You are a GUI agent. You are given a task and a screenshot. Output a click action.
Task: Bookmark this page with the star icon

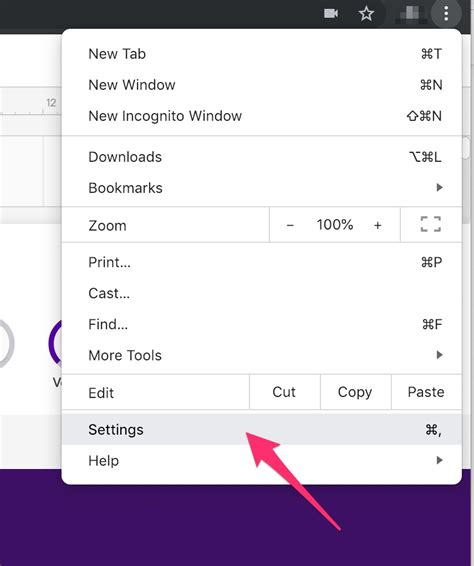point(366,14)
